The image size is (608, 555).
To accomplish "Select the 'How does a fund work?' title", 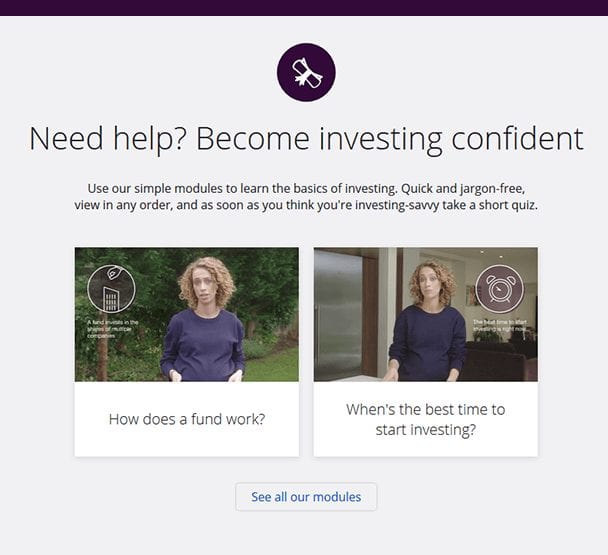I will [187, 419].
